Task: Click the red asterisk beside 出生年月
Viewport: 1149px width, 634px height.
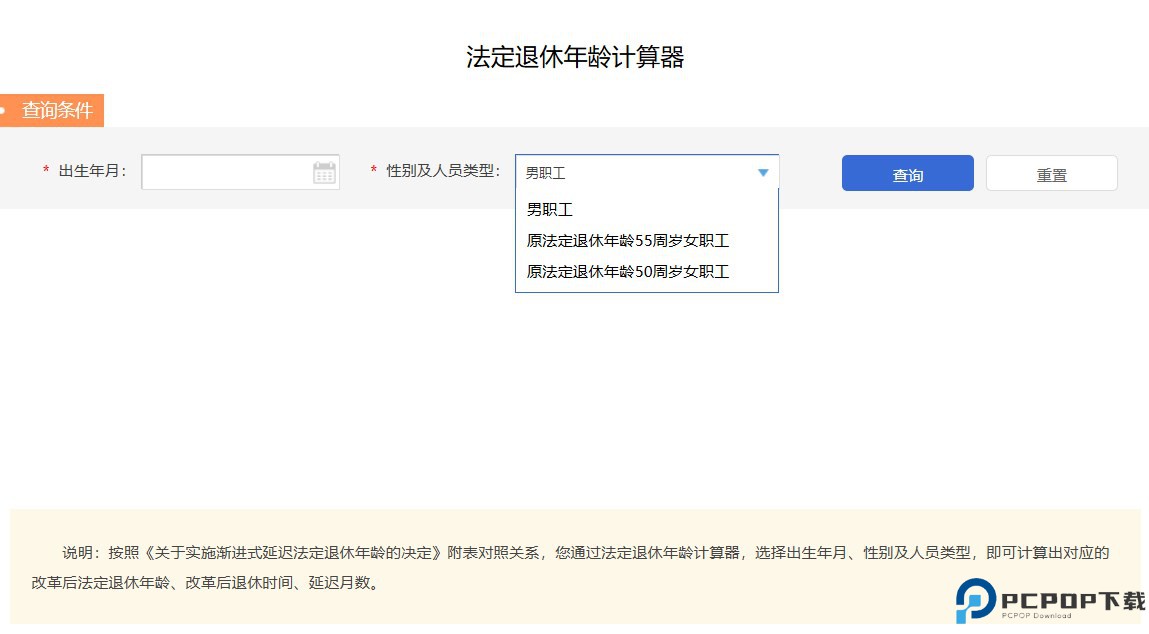Action: 46,171
